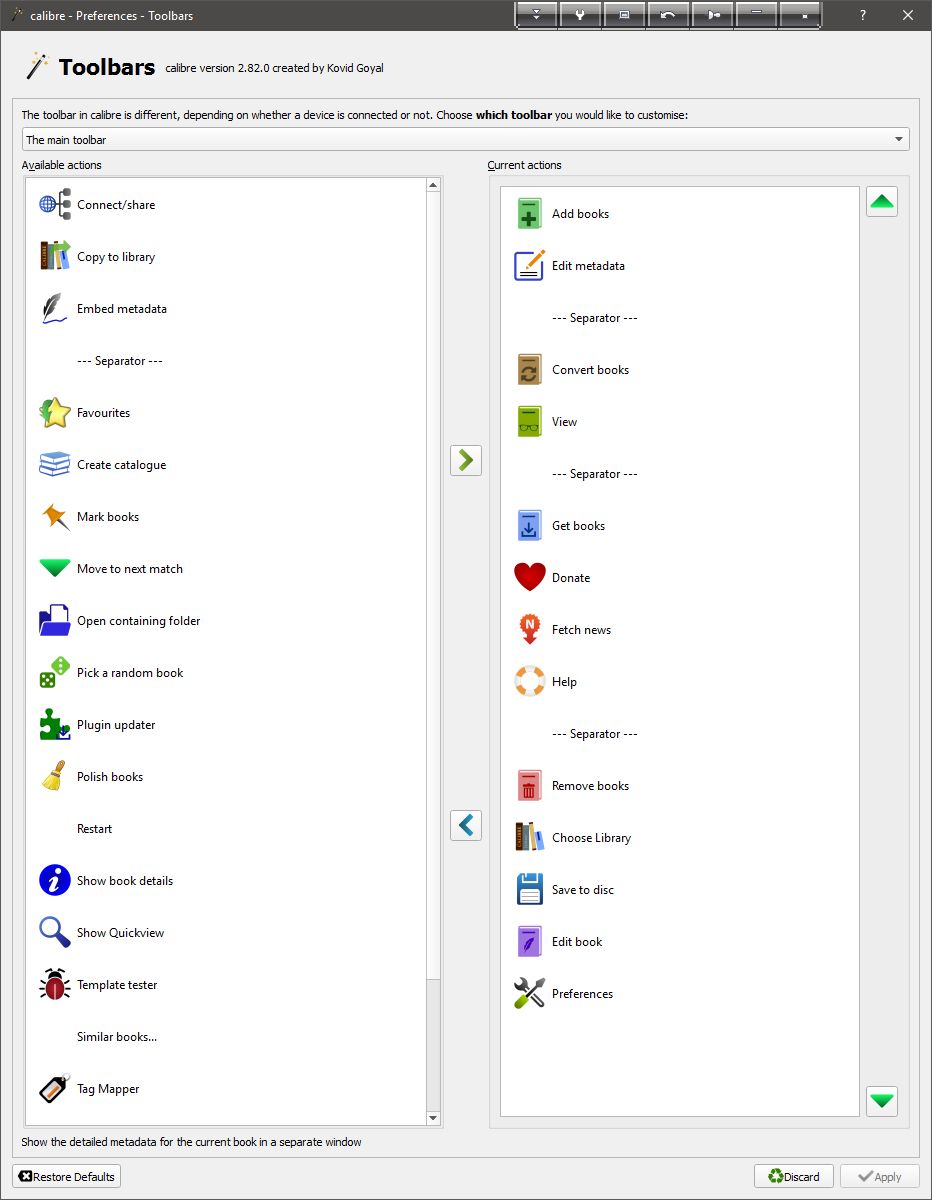Click the Apply button
The height and width of the screenshot is (1200, 932).
(880, 1177)
